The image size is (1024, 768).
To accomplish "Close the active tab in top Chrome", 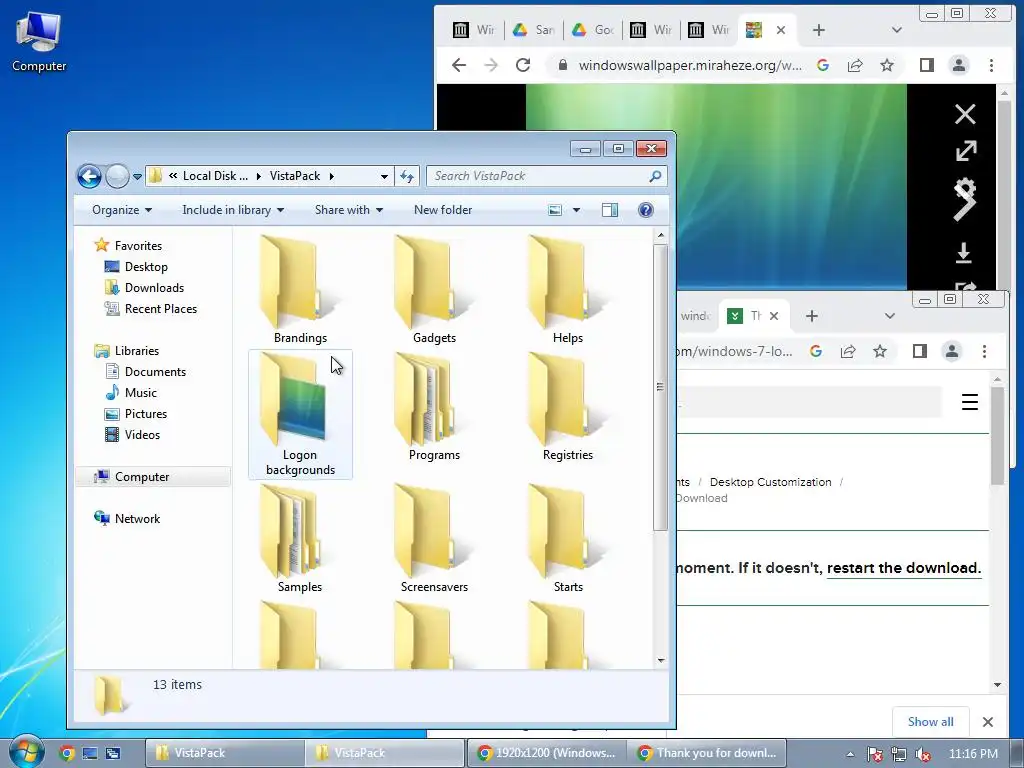I will (780, 30).
